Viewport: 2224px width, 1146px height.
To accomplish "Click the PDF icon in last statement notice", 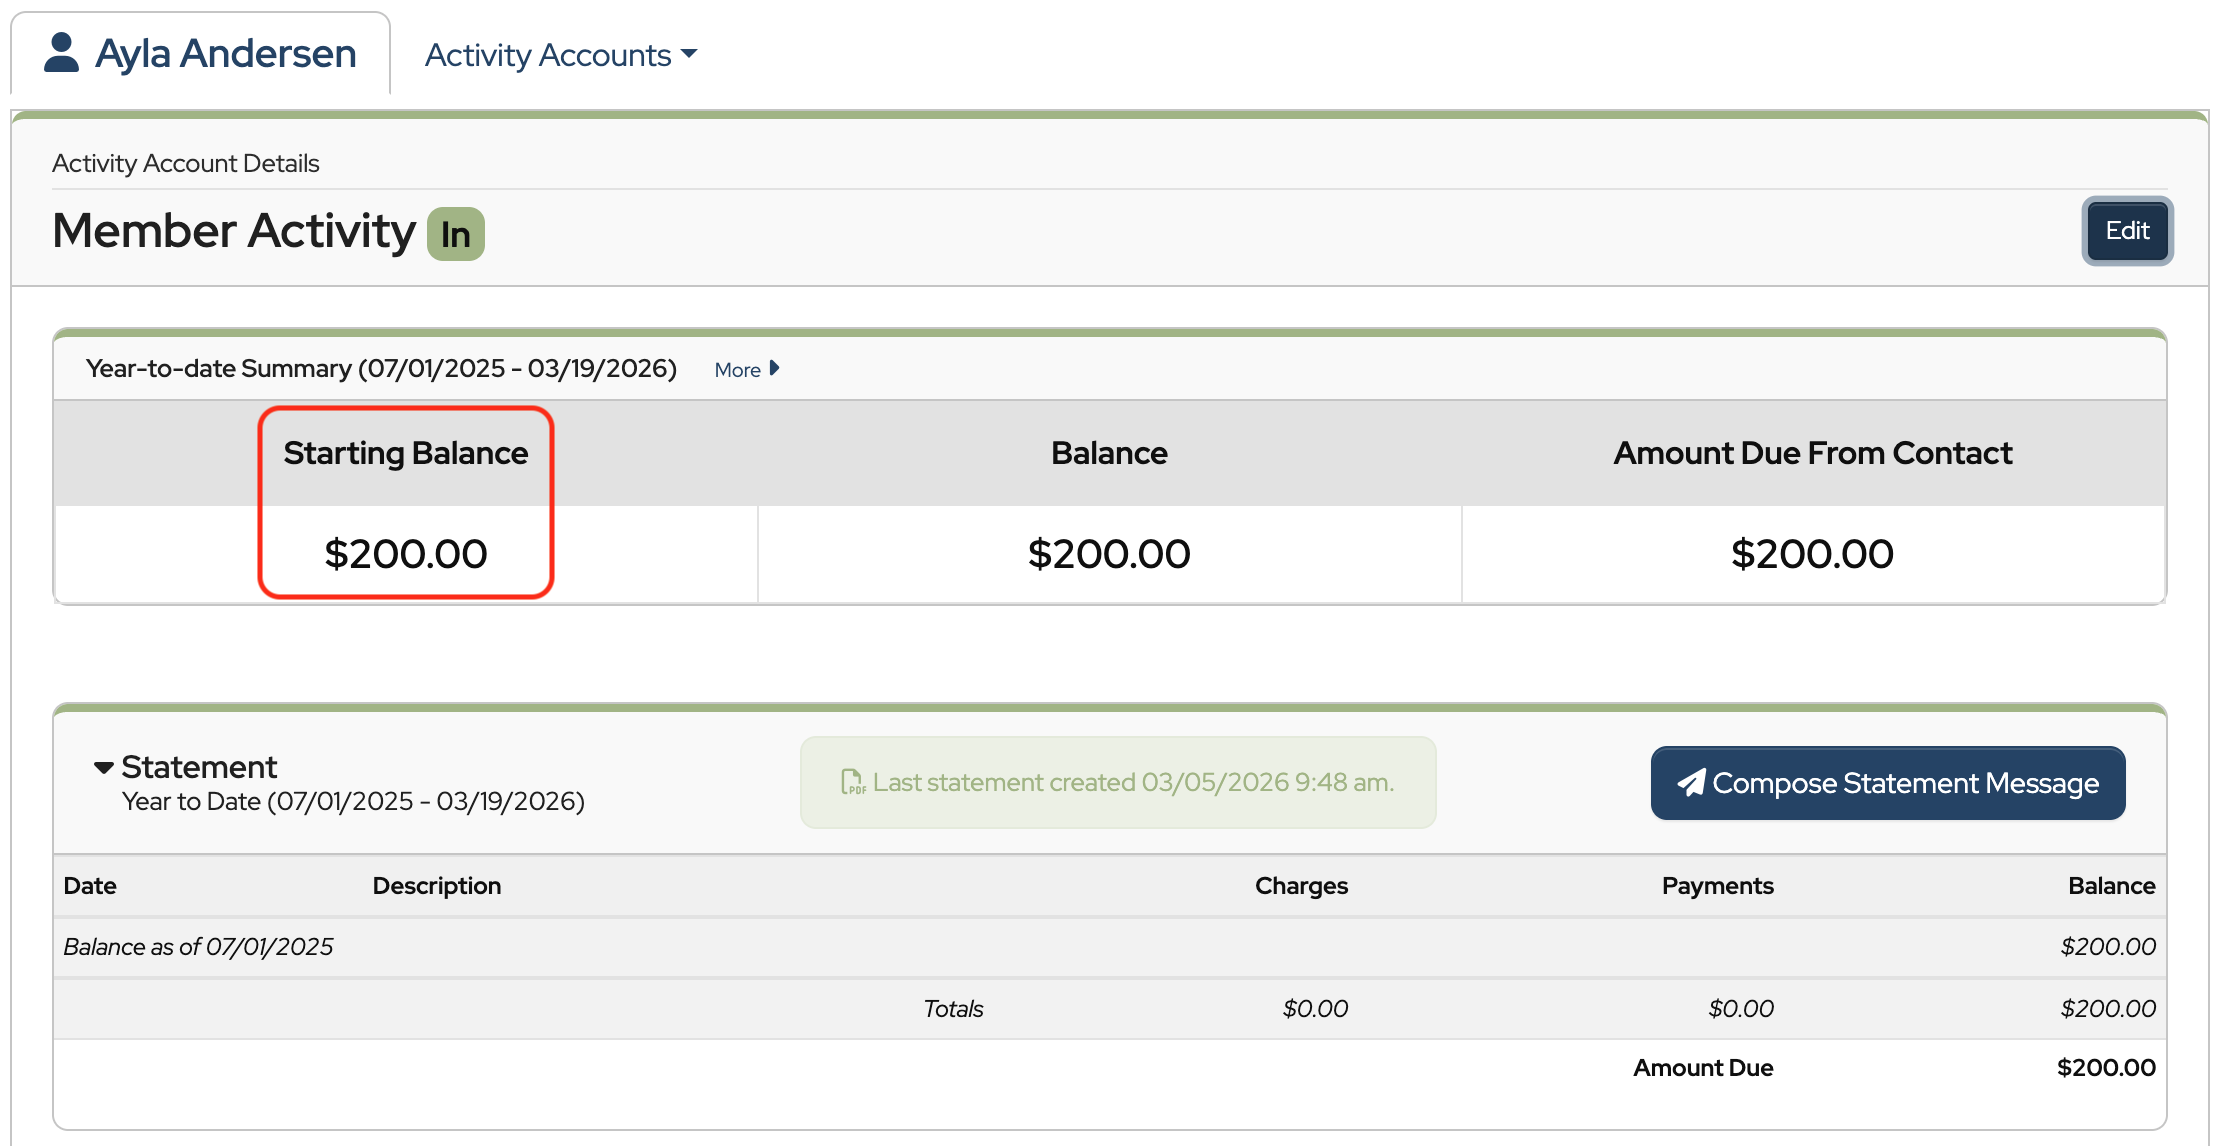I will pos(852,782).
